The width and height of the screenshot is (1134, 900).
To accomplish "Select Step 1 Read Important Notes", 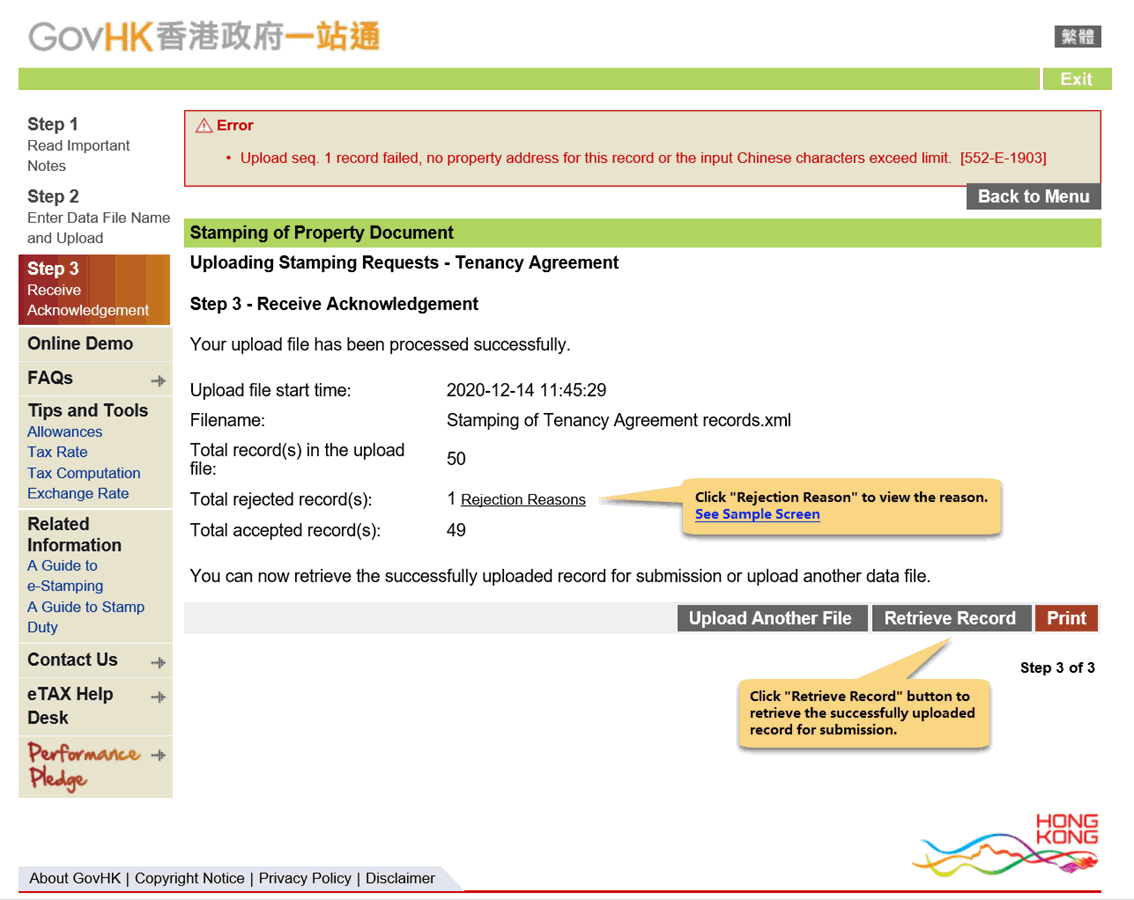I will tap(79, 145).
